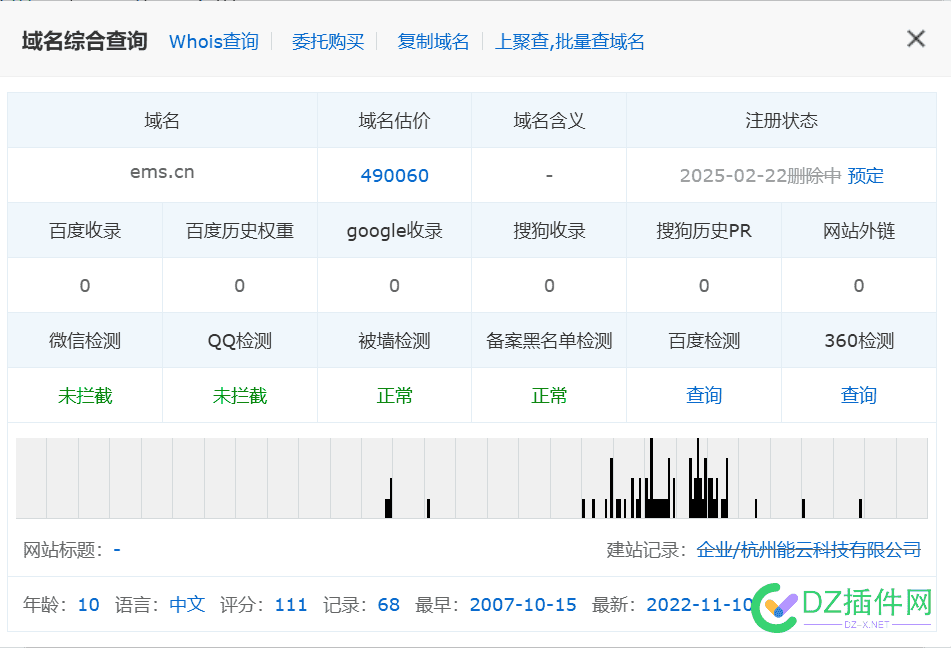
Task: Click the 搜狗历史PR header cell
Action: [x=704, y=231]
